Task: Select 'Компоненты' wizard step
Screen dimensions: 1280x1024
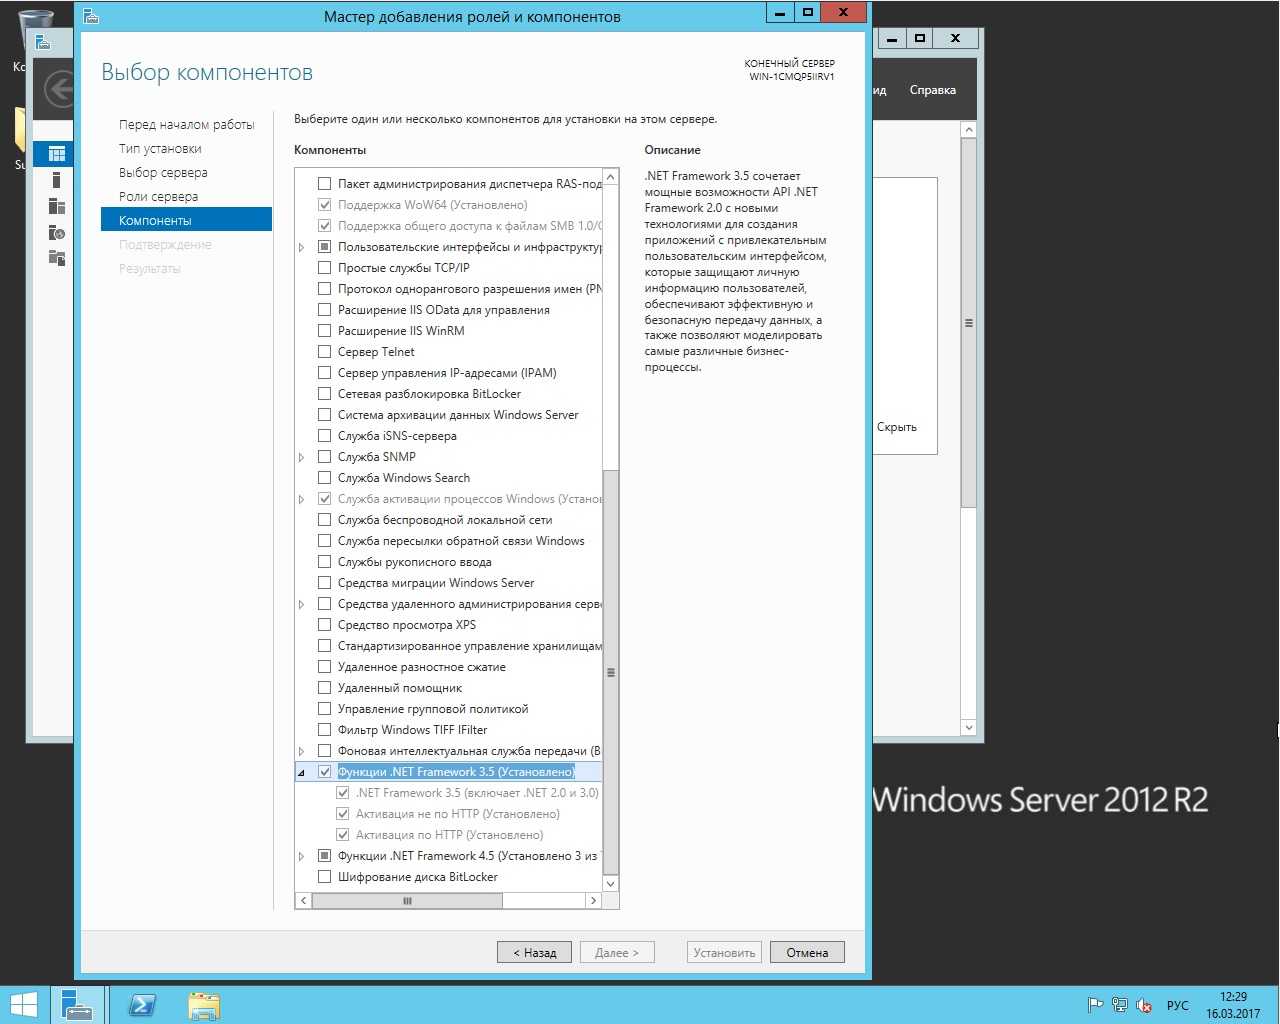Action: click(x=186, y=220)
